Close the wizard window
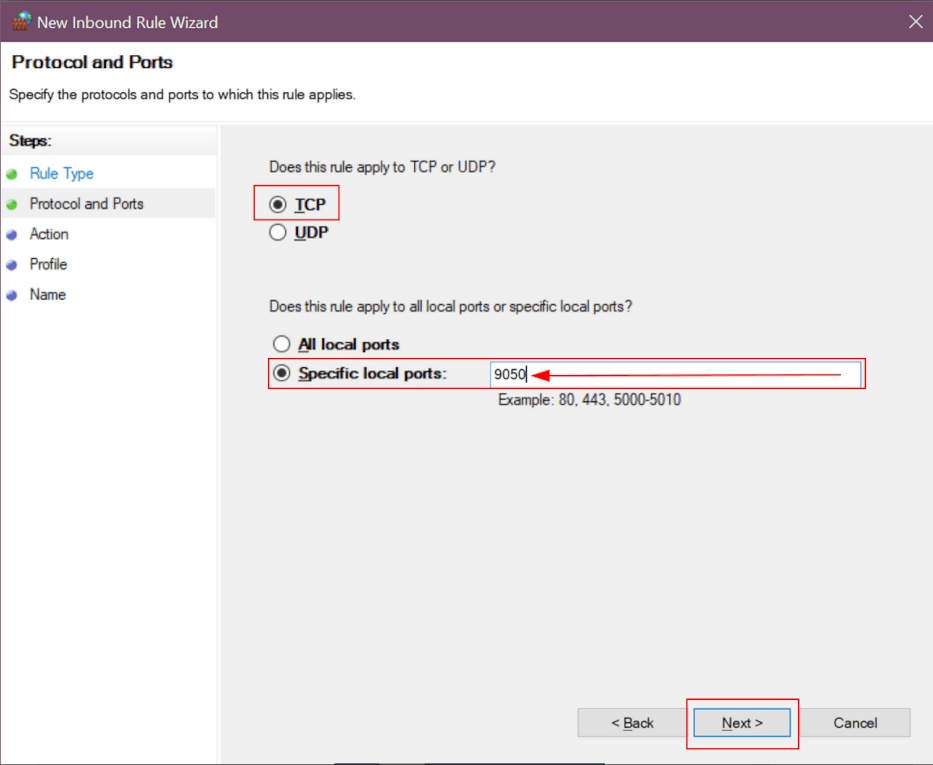The image size is (933, 765). (x=916, y=21)
